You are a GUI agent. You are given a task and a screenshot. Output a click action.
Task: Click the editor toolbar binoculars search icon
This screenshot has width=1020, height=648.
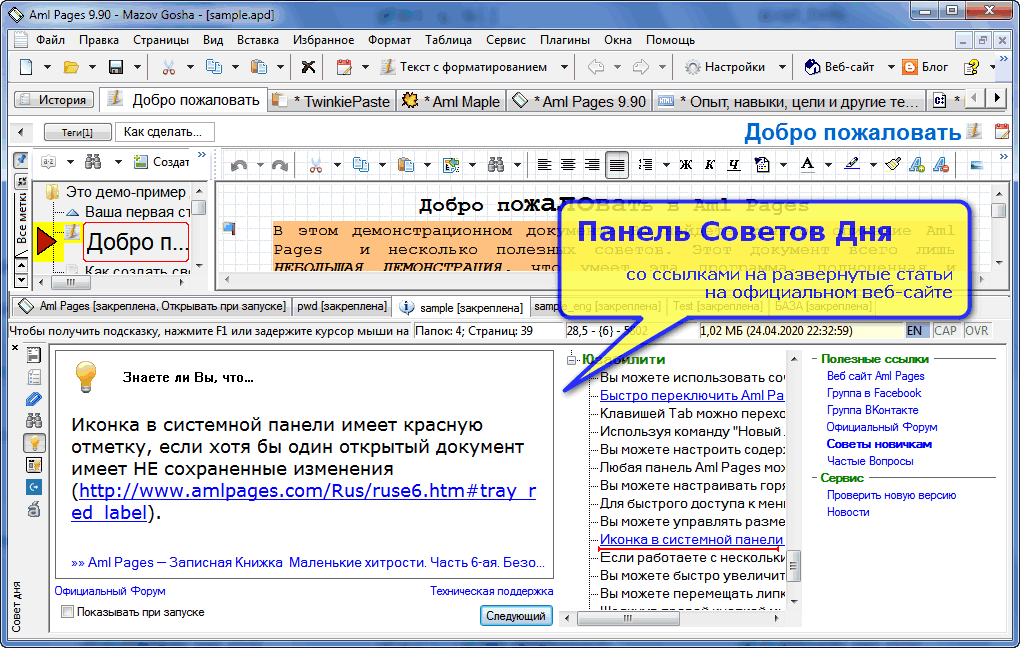[x=496, y=165]
